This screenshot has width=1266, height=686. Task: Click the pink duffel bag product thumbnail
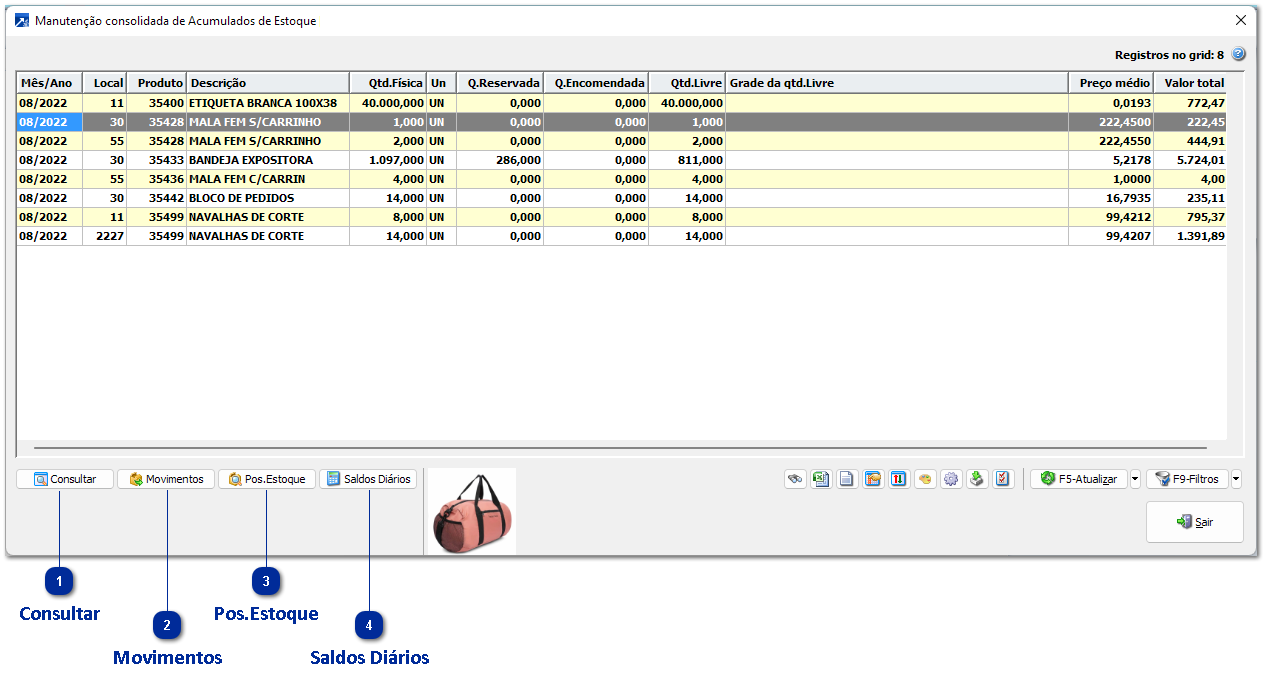[x=470, y=511]
